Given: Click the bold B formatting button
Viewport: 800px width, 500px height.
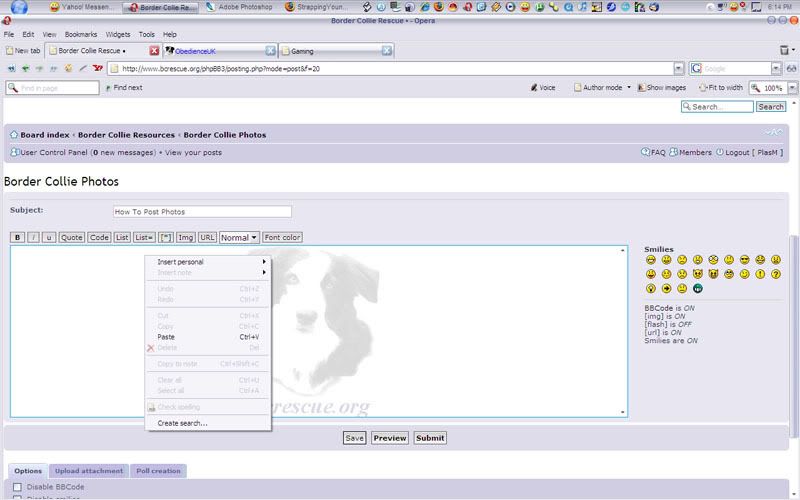Looking at the screenshot, I should pyautogui.click(x=17, y=237).
